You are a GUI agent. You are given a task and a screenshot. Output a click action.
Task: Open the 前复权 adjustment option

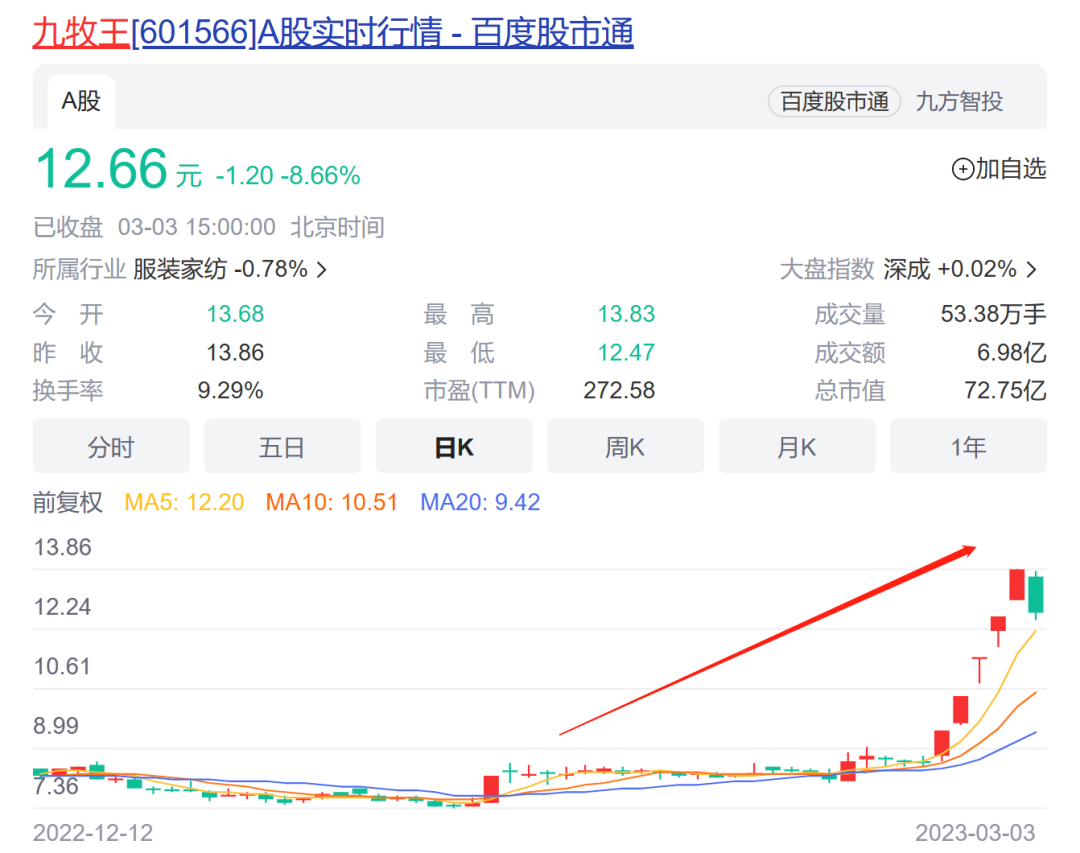pos(68,502)
